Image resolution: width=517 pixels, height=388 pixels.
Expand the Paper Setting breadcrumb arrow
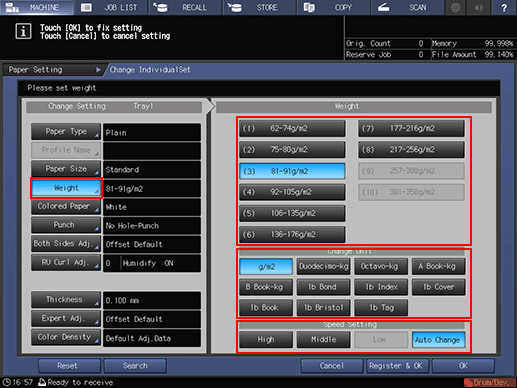point(98,70)
